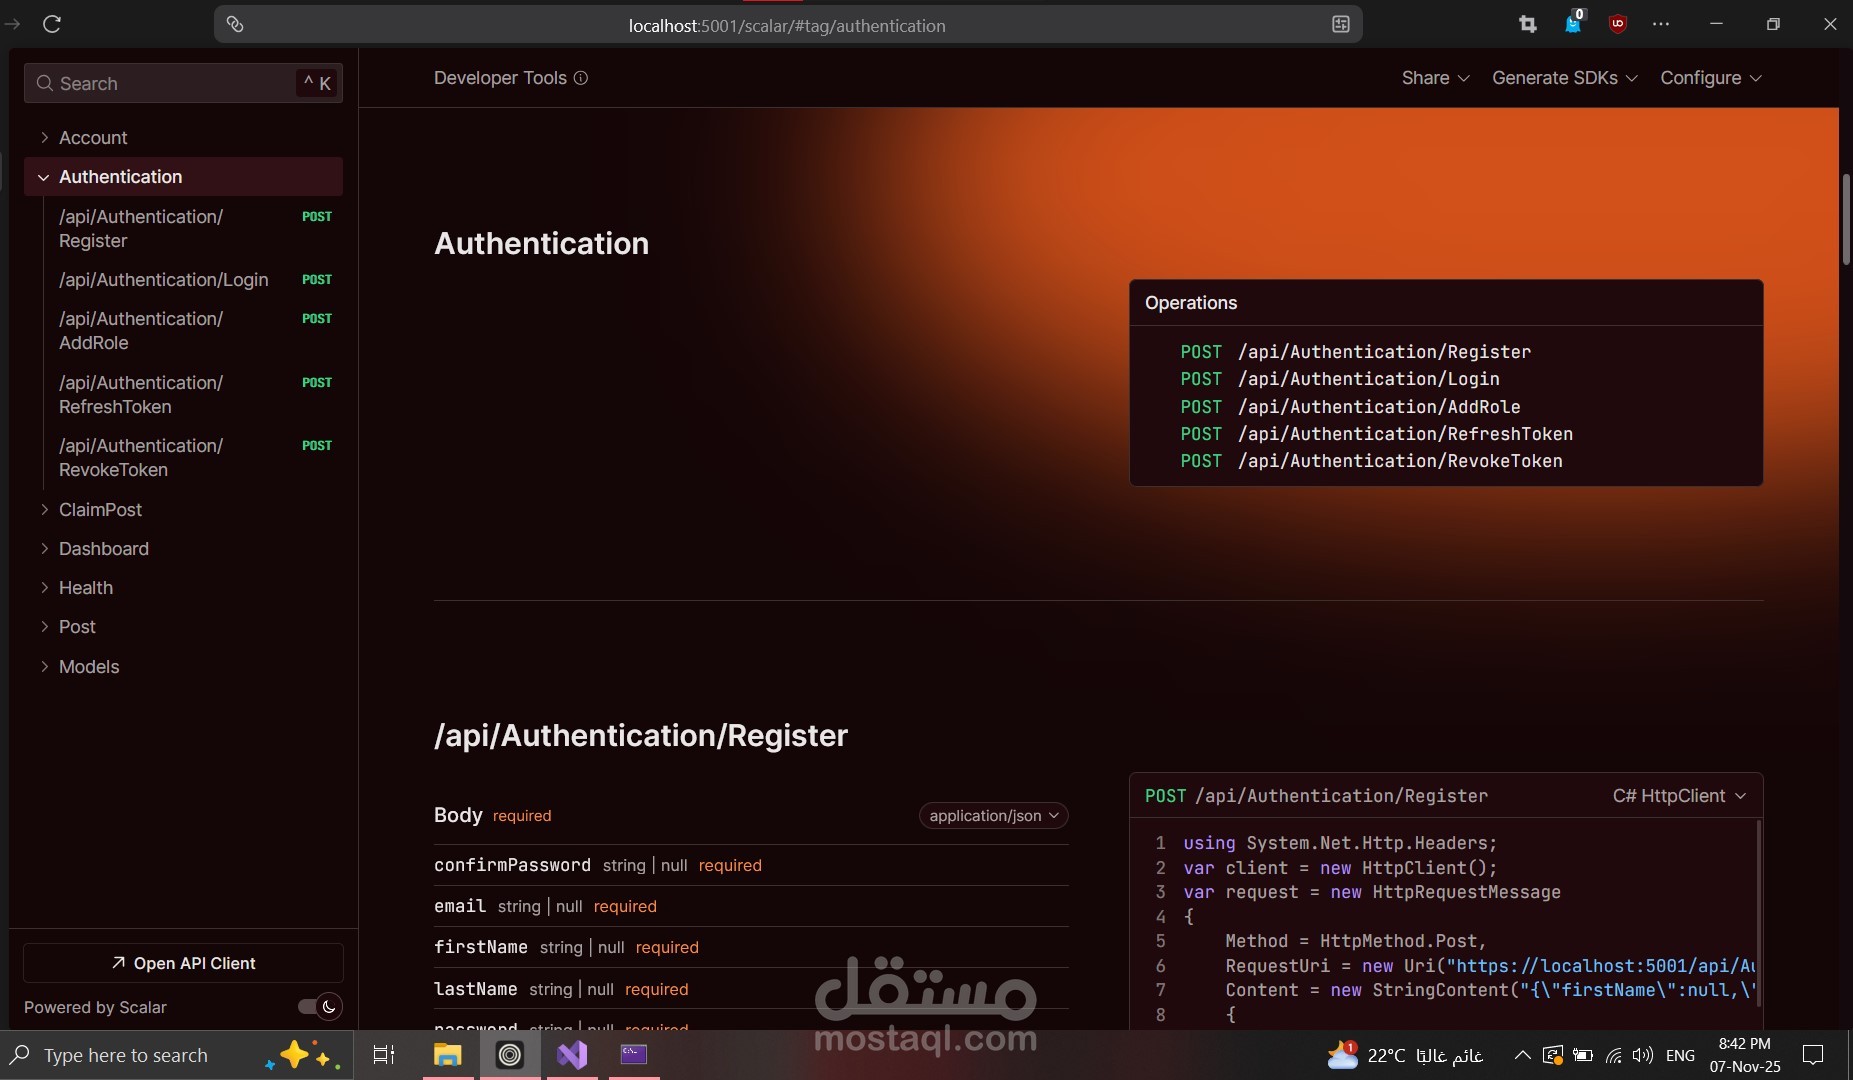This screenshot has height=1080, width=1853.
Task: Click the Developer Tools label
Action: coord(500,78)
